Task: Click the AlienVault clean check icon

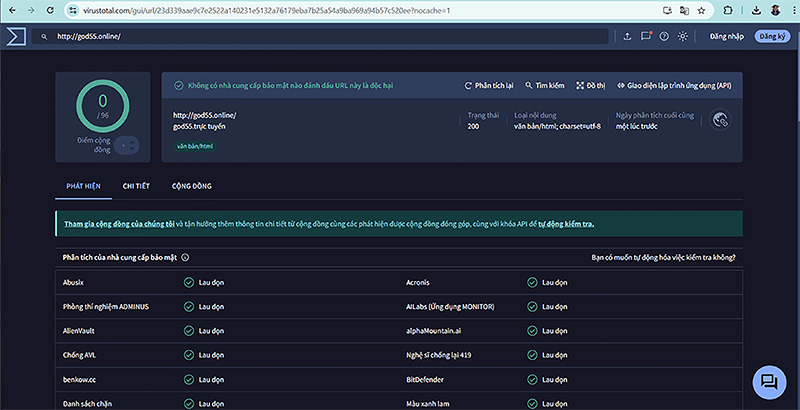Action: (189, 331)
